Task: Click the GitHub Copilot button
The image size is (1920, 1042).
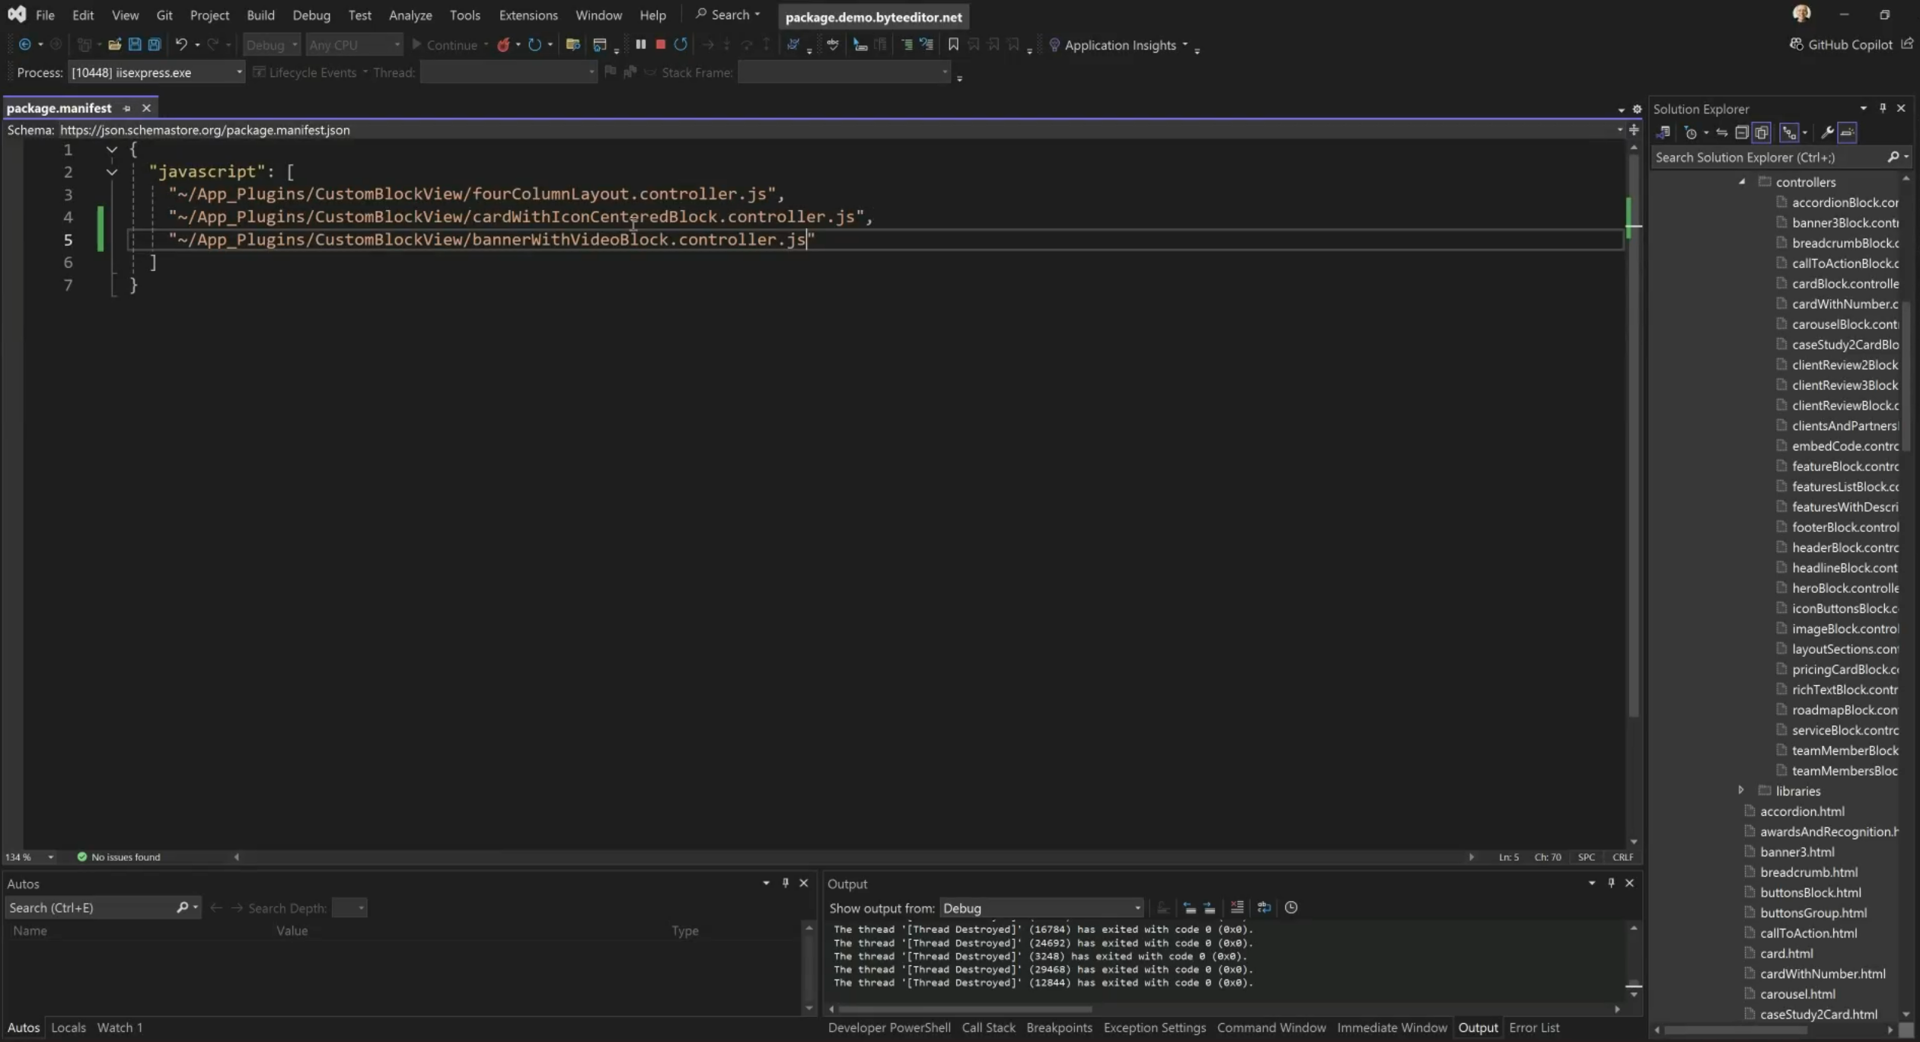Action: coord(1848,45)
